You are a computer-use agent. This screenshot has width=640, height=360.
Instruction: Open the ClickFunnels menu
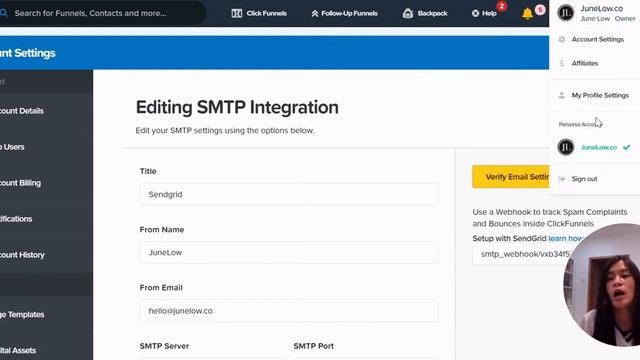259,13
